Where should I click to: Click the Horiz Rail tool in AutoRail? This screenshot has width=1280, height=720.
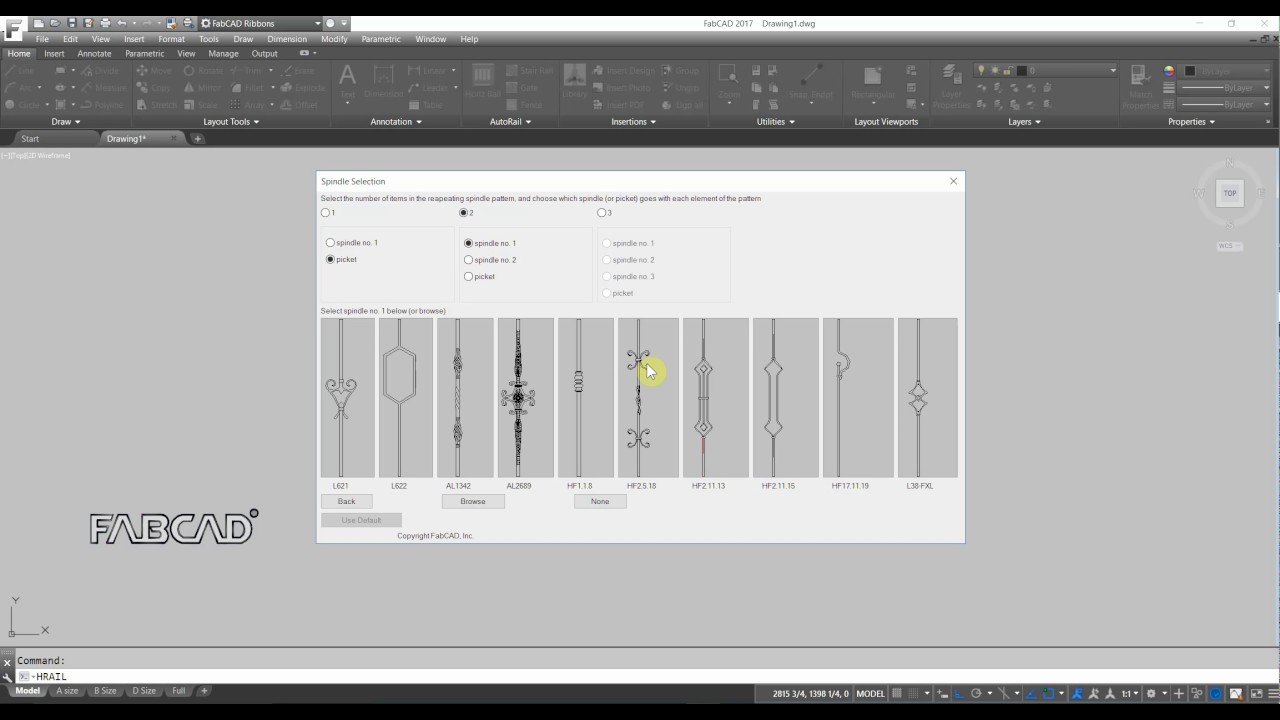pos(483,82)
